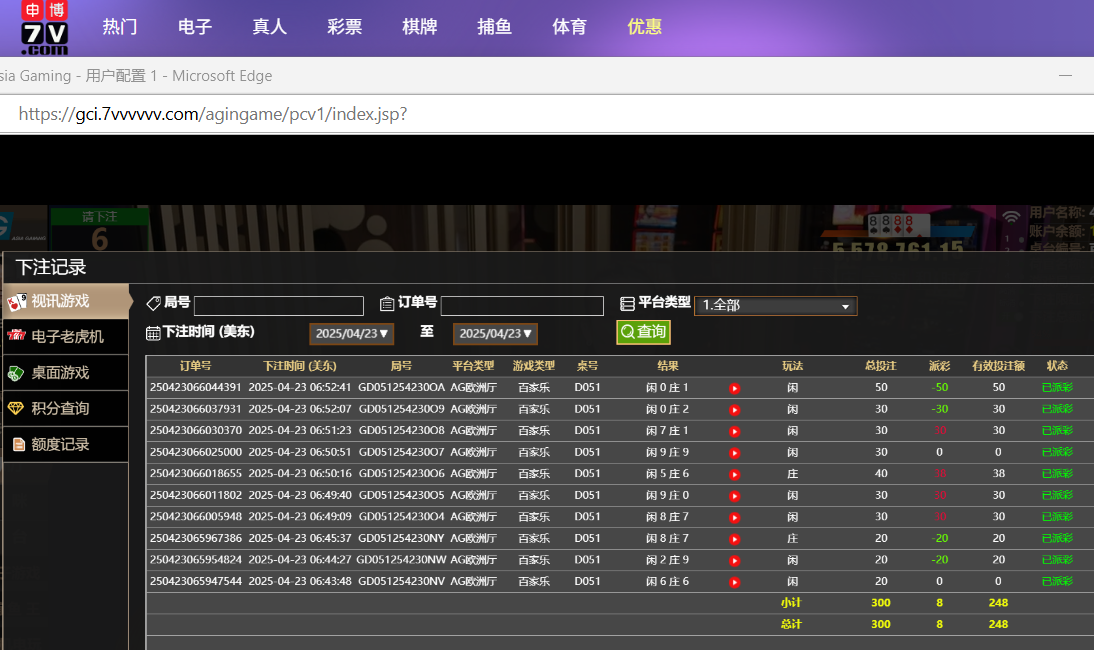The width and height of the screenshot is (1094, 650).
Task: Click the green 查询 search button
Action: click(x=643, y=332)
